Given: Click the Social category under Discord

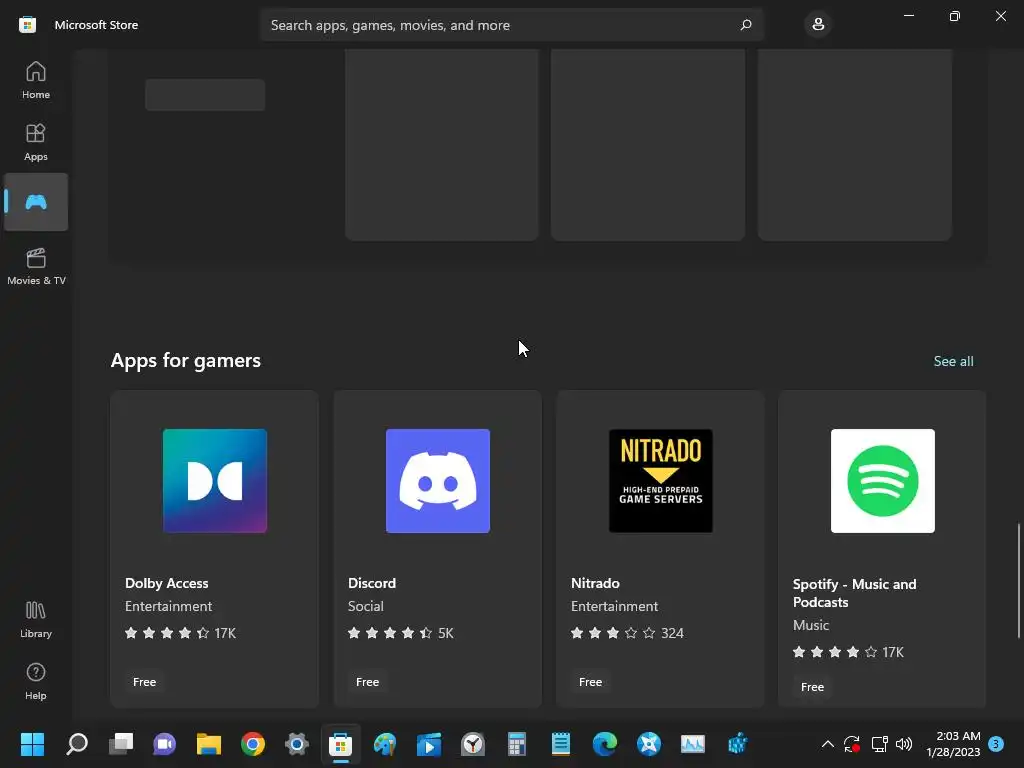Looking at the screenshot, I should pyautogui.click(x=366, y=606).
